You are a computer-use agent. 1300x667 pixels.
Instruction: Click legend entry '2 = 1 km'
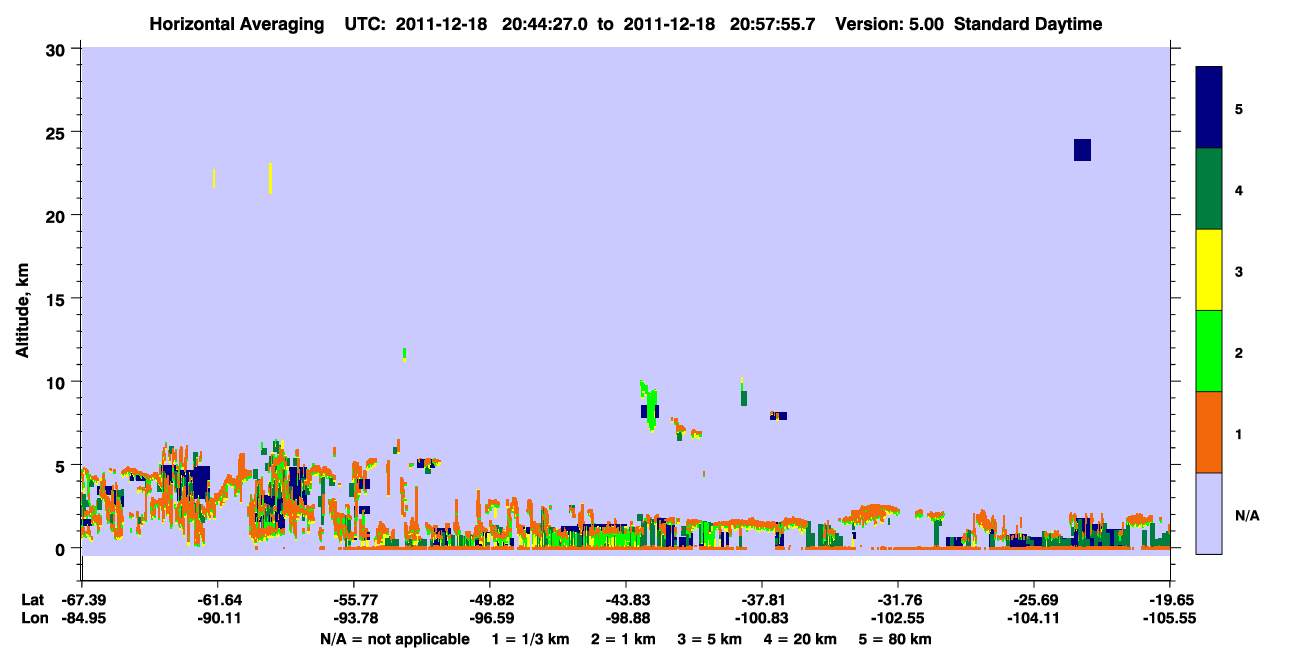click(623, 639)
